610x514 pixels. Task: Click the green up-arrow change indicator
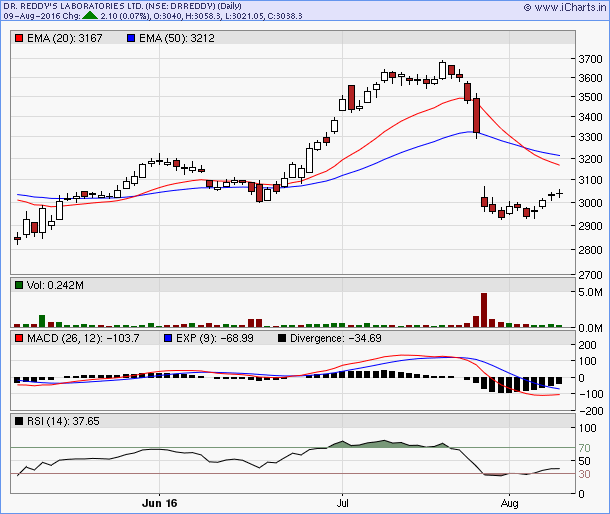[90, 16]
